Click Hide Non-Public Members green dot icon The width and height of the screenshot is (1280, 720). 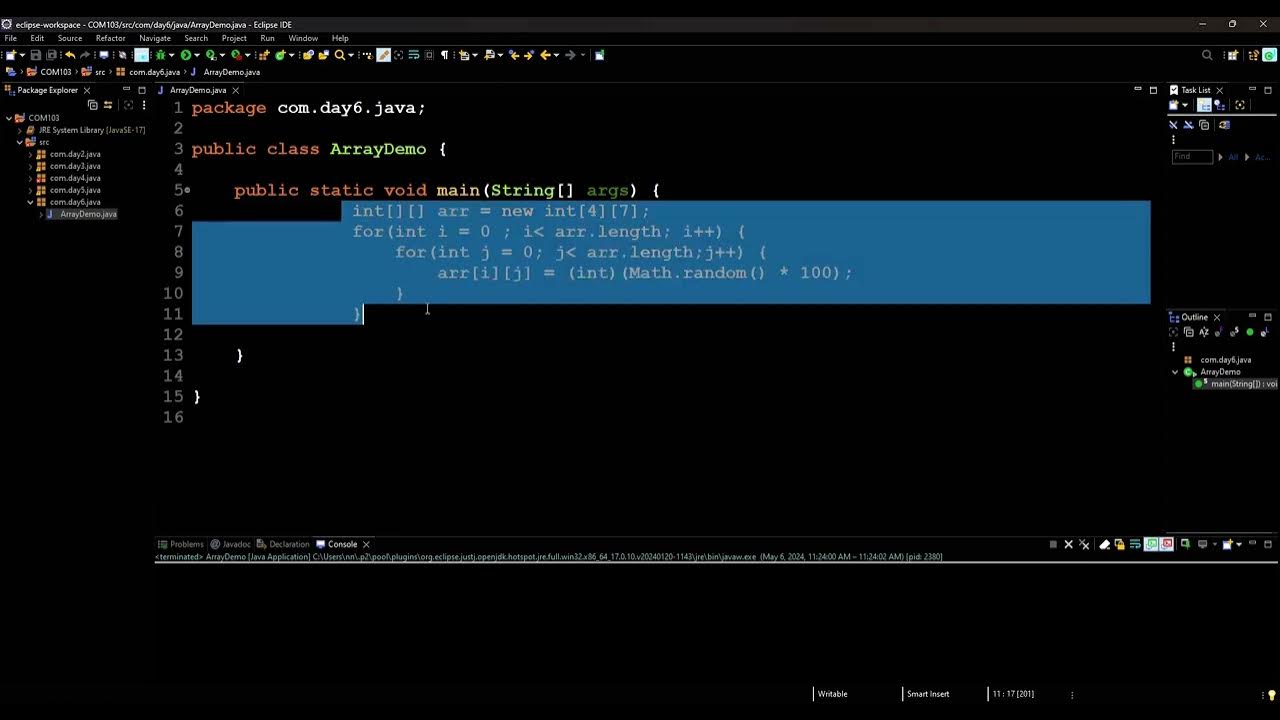[1250, 332]
